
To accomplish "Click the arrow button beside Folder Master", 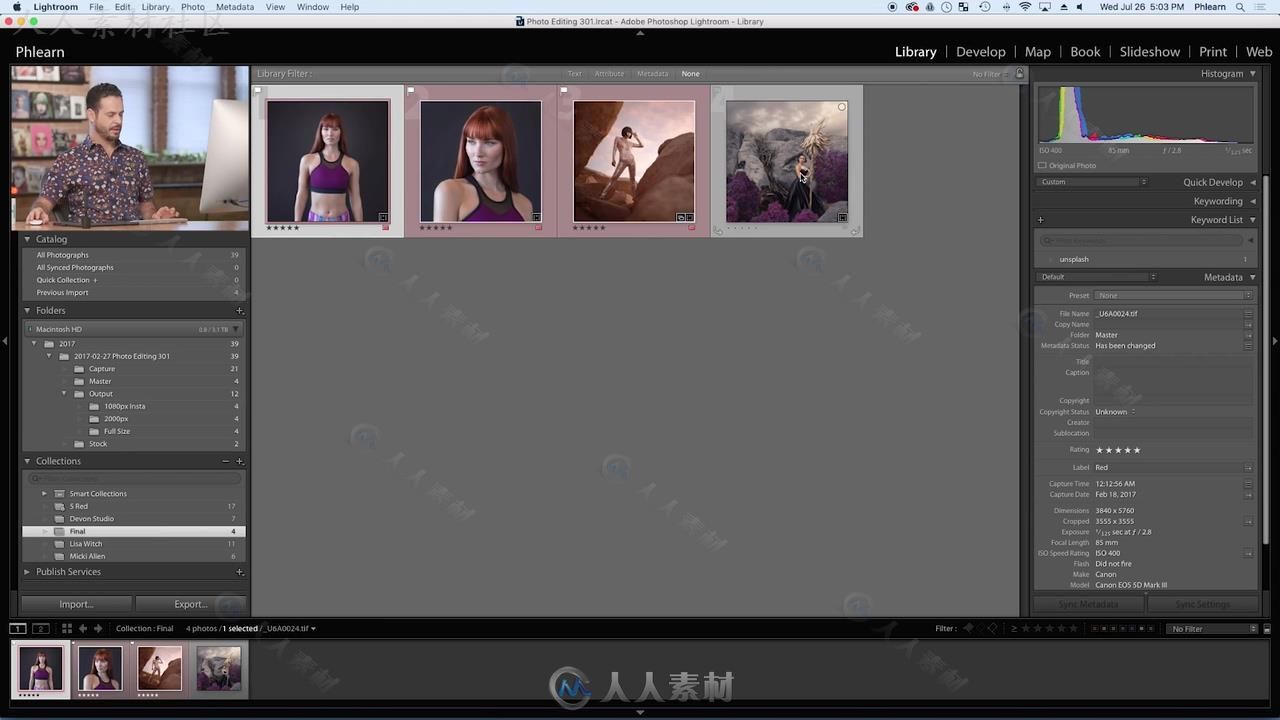I will coord(1248,335).
